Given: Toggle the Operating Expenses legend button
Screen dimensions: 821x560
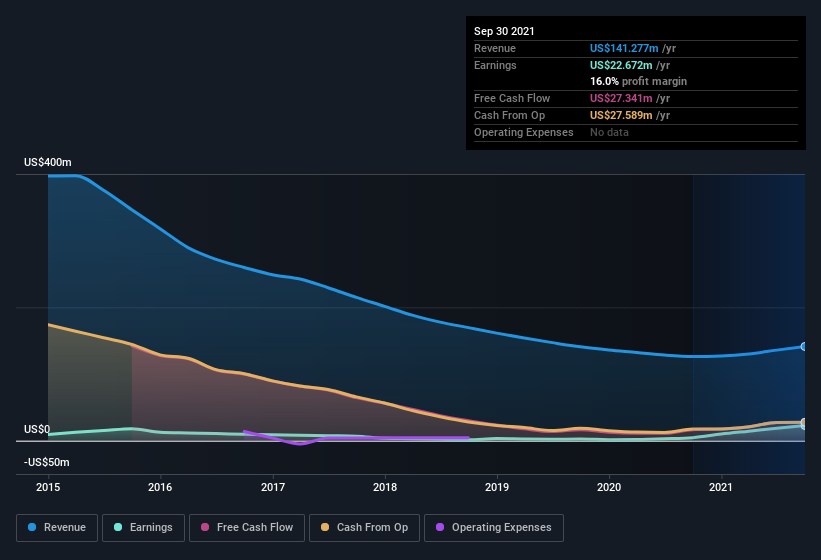Looking at the screenshot, I should point(494,528).
